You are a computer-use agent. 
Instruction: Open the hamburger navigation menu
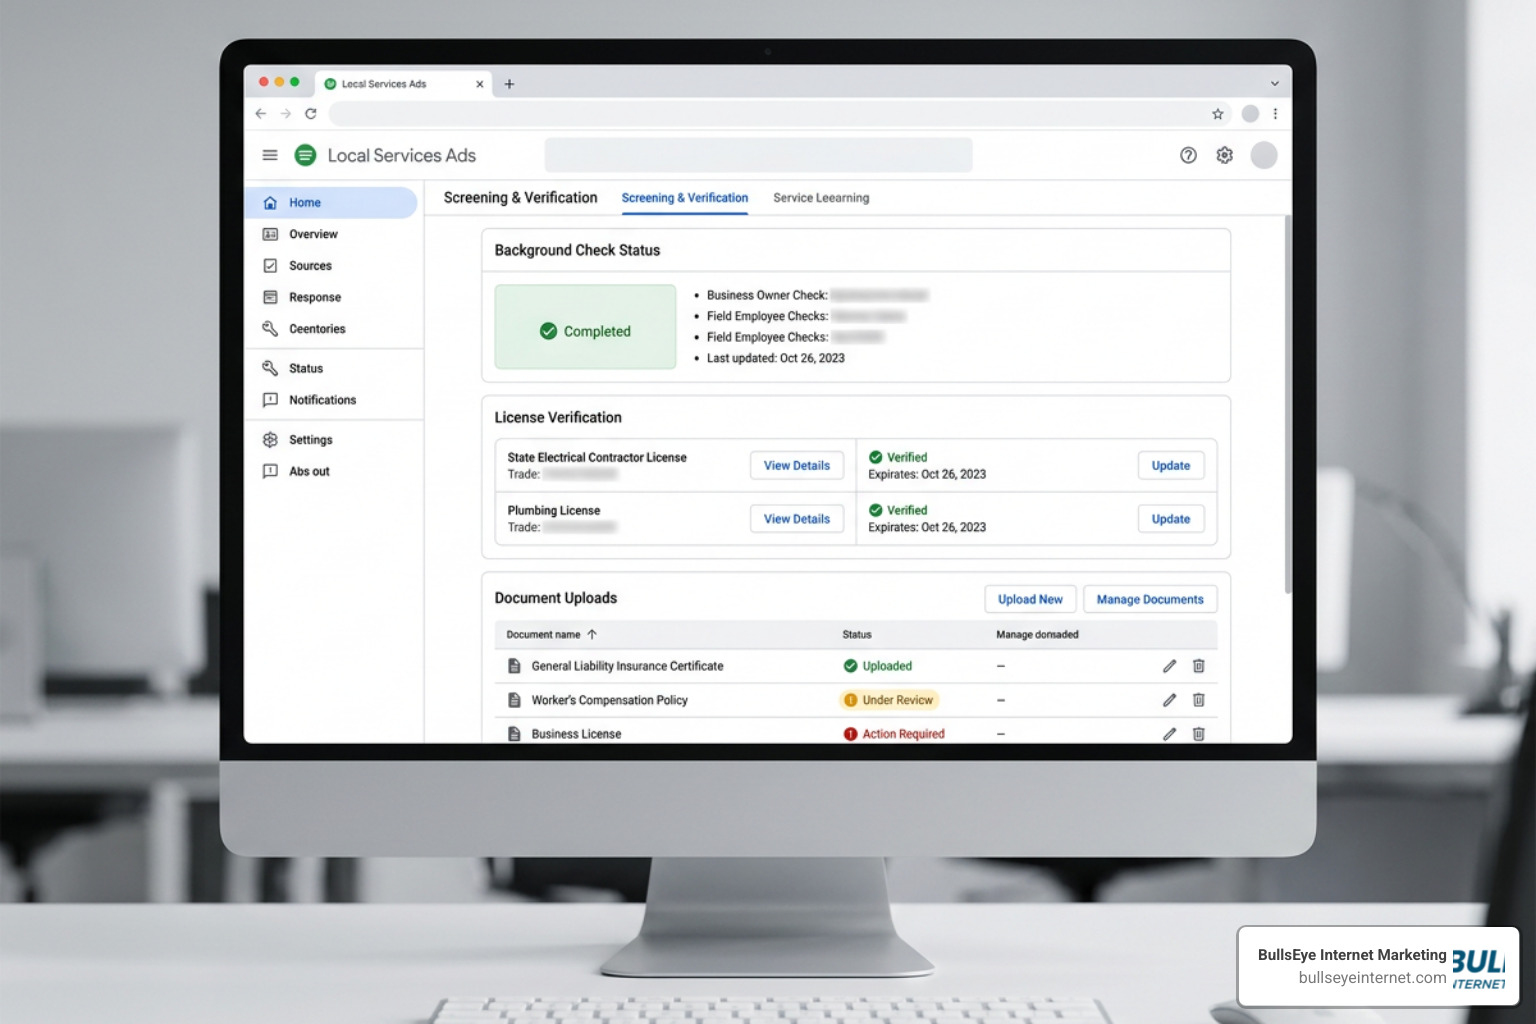[x=270, y=155]
